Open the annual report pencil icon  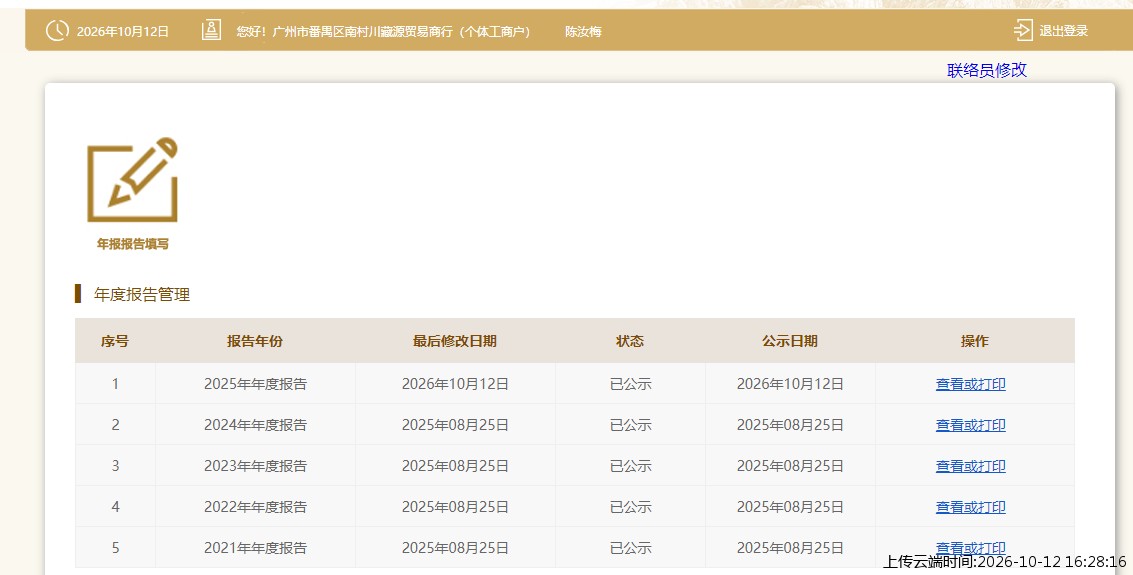pos(132,180)
